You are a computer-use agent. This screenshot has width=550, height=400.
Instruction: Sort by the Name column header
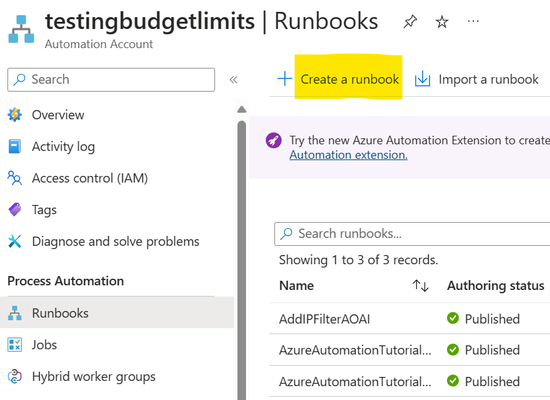[296, 286]
